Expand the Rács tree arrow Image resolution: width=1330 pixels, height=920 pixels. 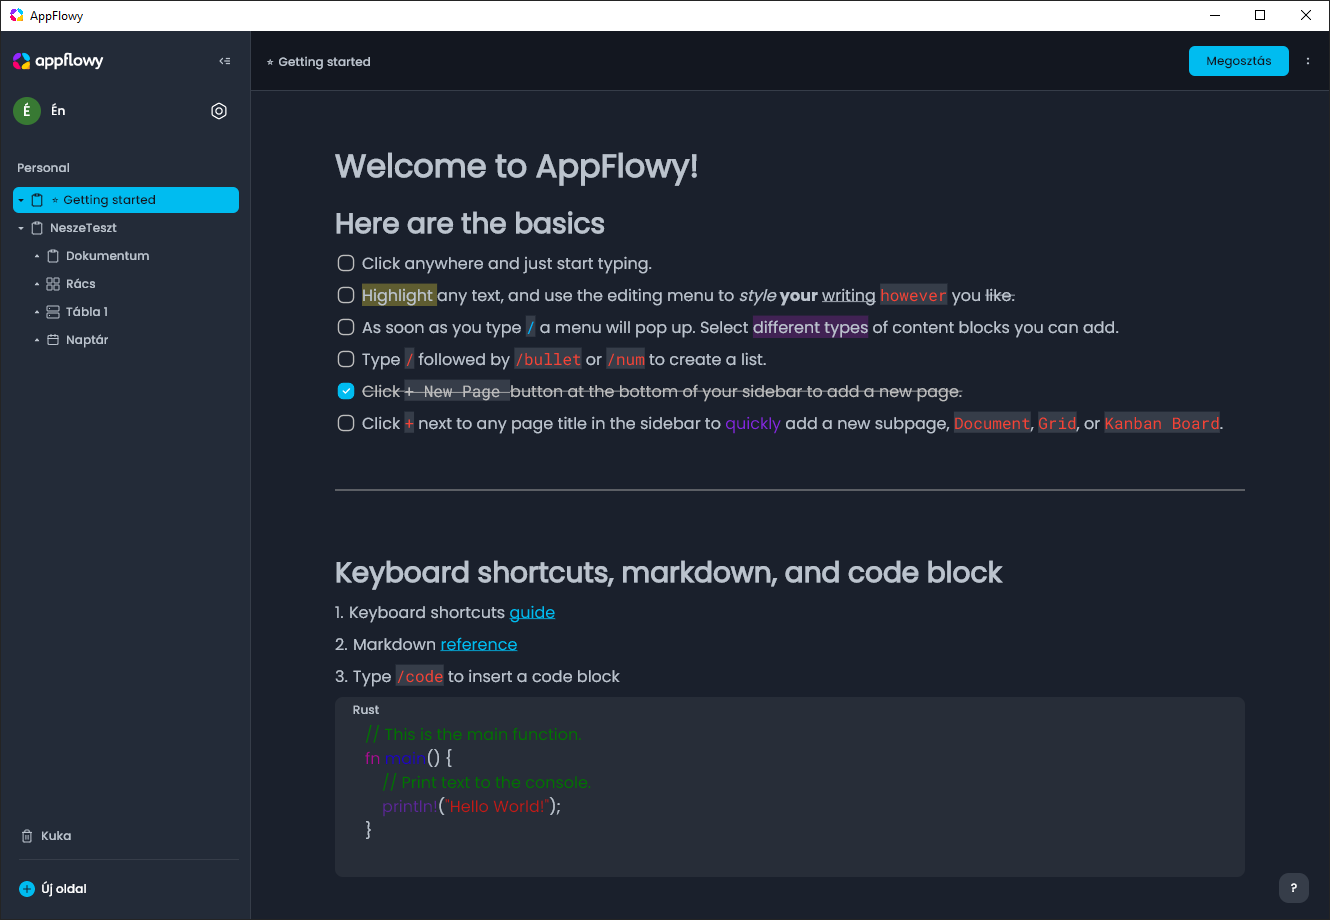(37, 284)
